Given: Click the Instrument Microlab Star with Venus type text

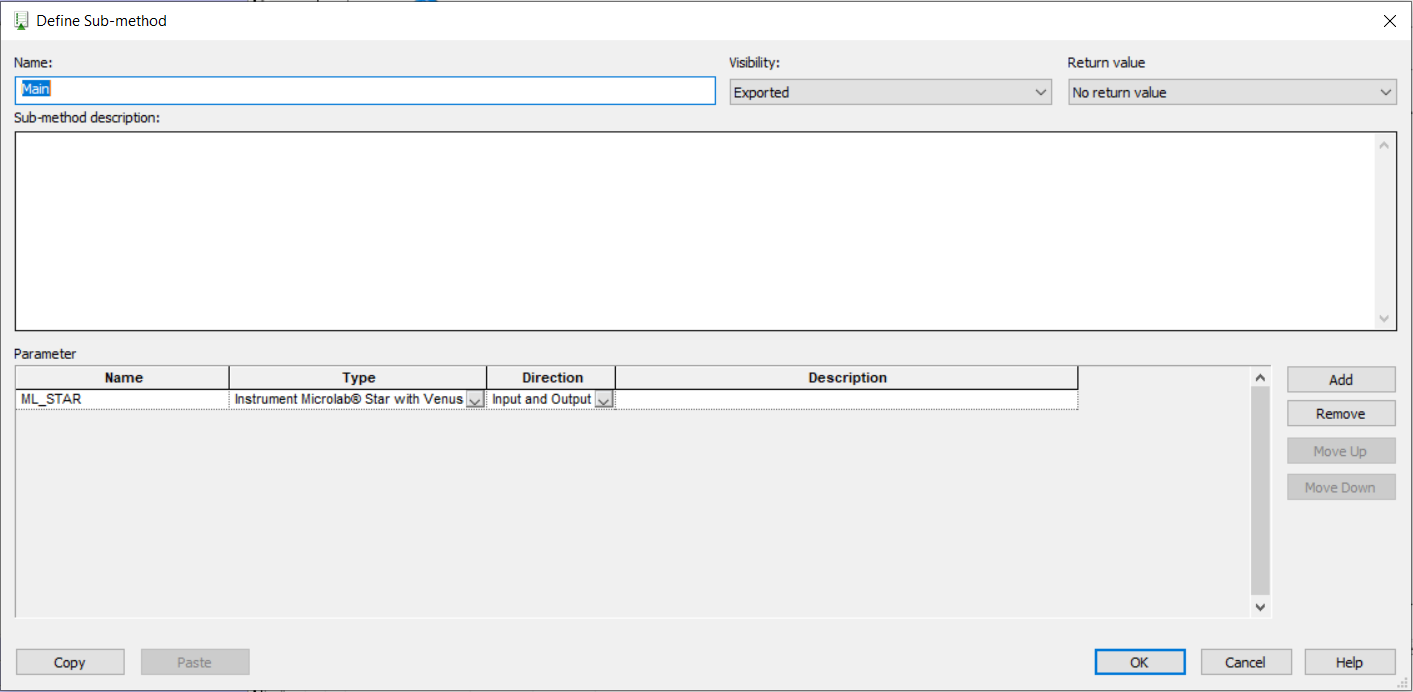Looking at the screenshot, I should point(348,399).
